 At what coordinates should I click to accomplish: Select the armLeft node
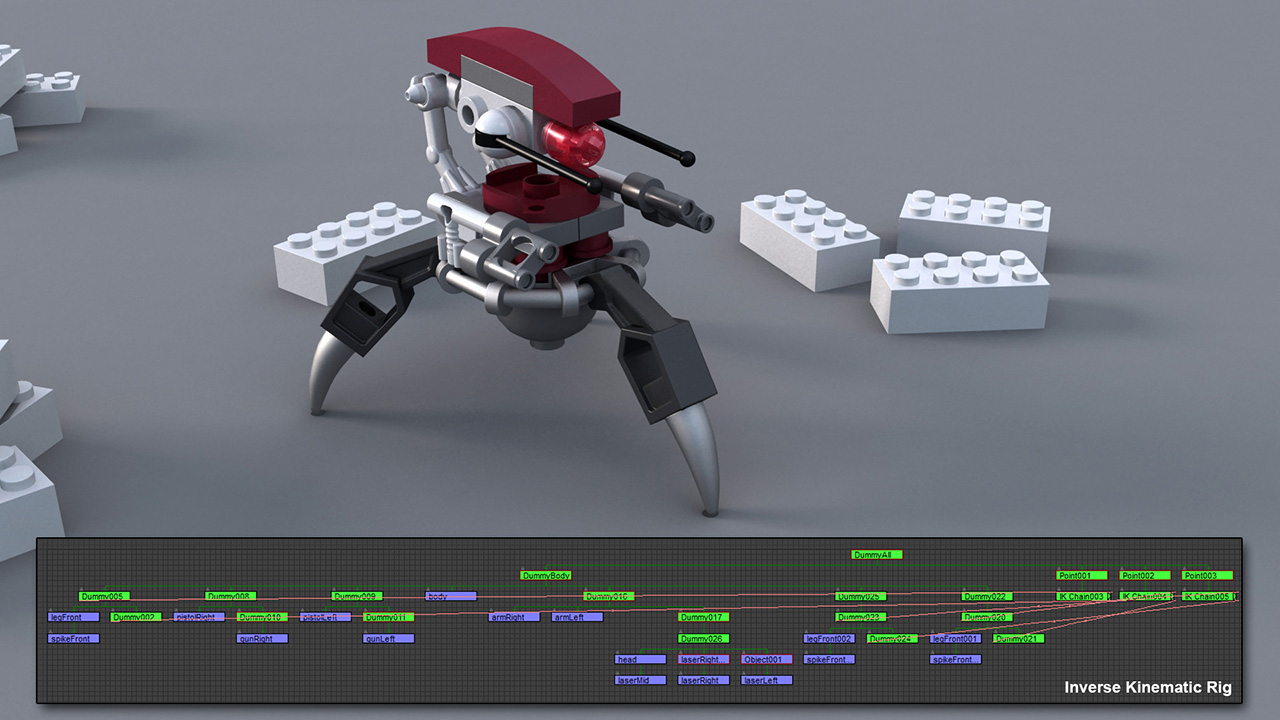point(577,618)
